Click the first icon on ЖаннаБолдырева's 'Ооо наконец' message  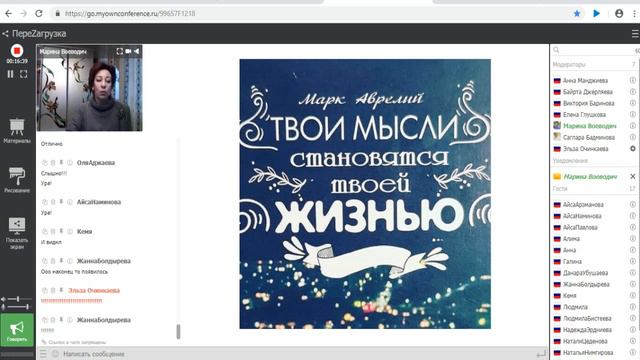[45, 261]
